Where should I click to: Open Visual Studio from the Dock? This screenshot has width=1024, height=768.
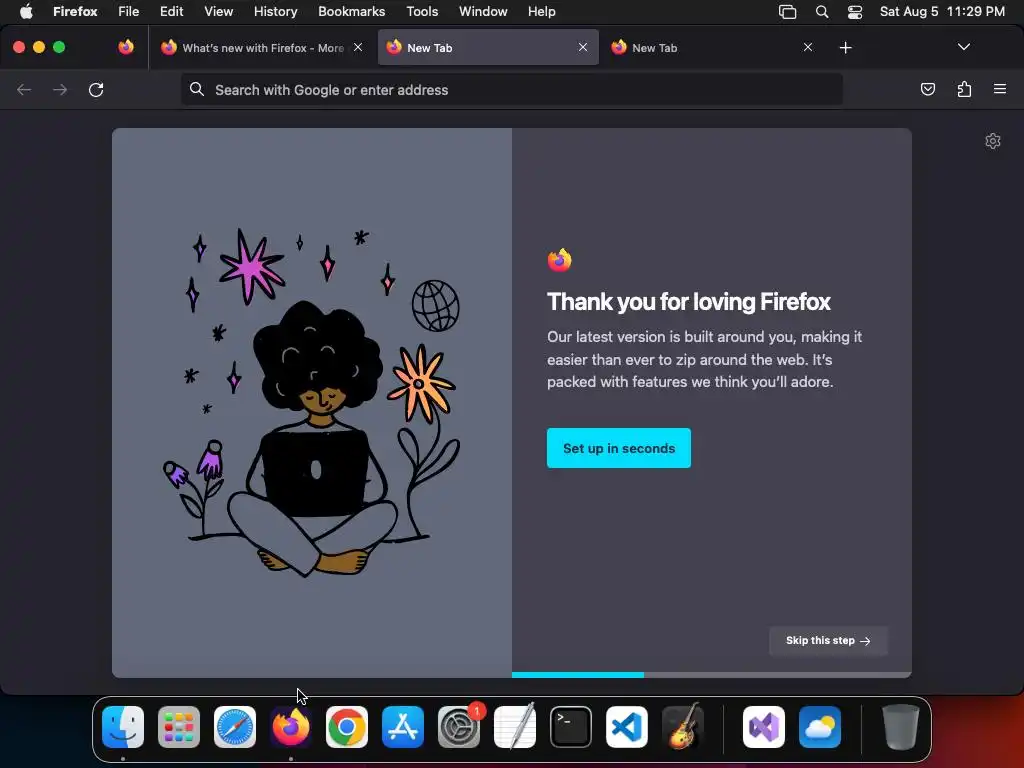764,727
